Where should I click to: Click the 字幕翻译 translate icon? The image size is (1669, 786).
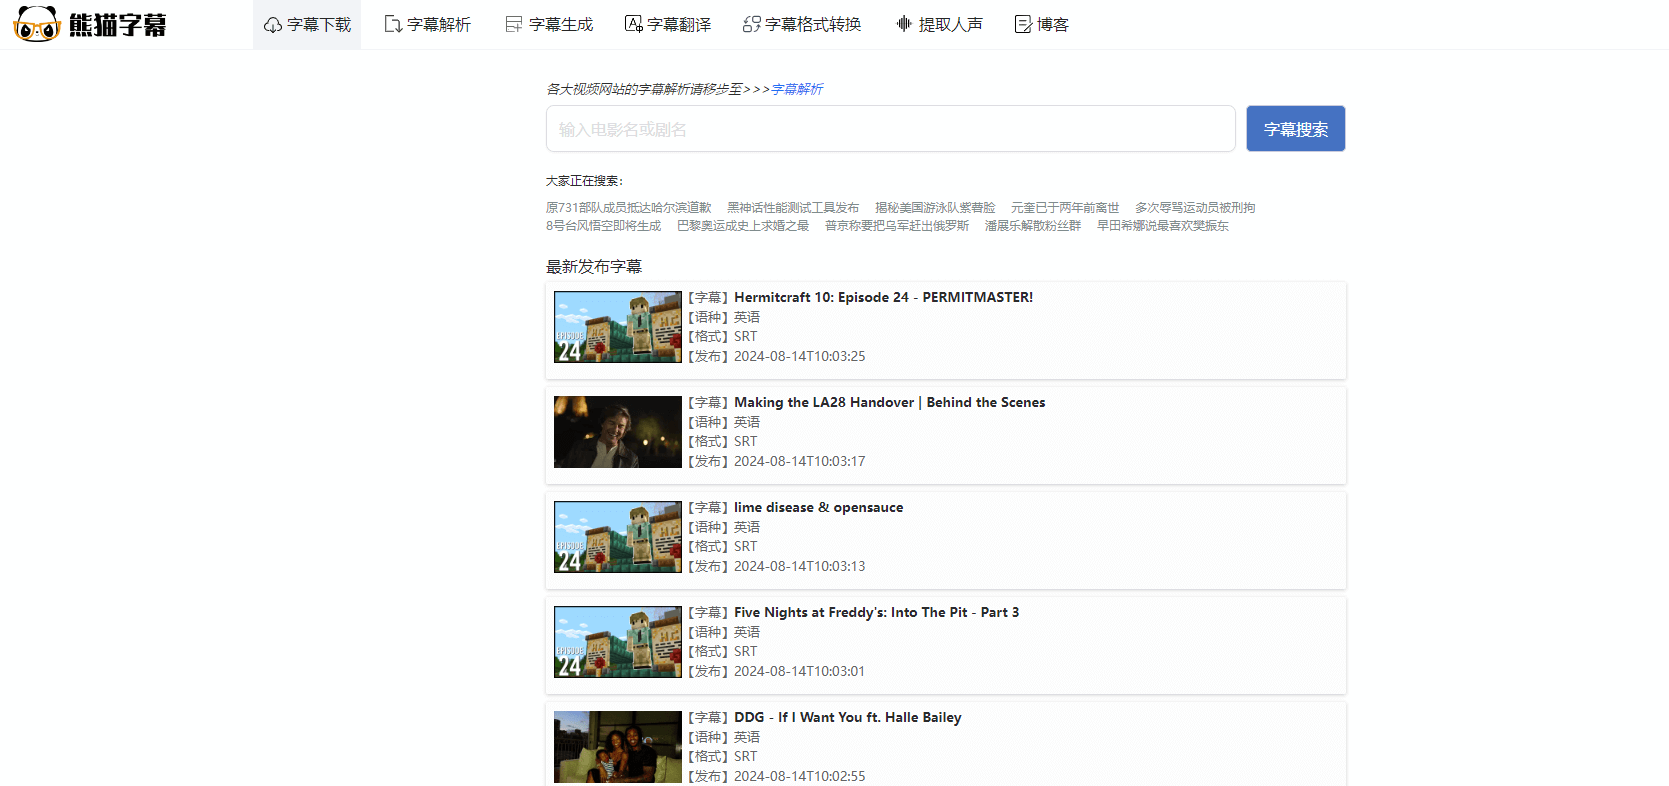click(x=633, y=24)
